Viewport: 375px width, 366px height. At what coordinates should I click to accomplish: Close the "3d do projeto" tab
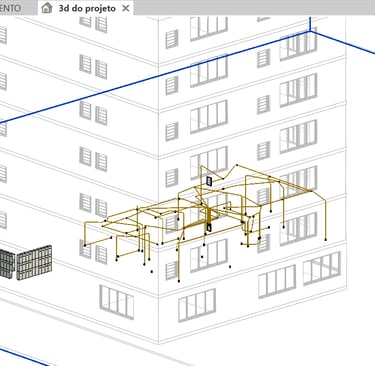(126, 8)
